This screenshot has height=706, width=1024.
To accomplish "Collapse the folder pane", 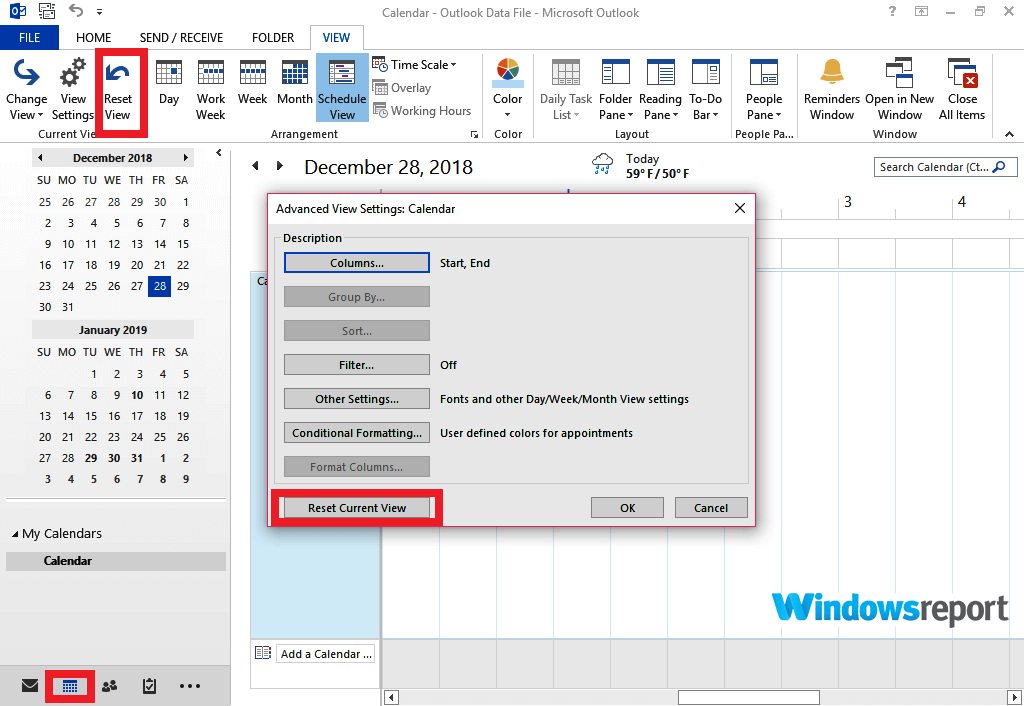I will point(219,153).
